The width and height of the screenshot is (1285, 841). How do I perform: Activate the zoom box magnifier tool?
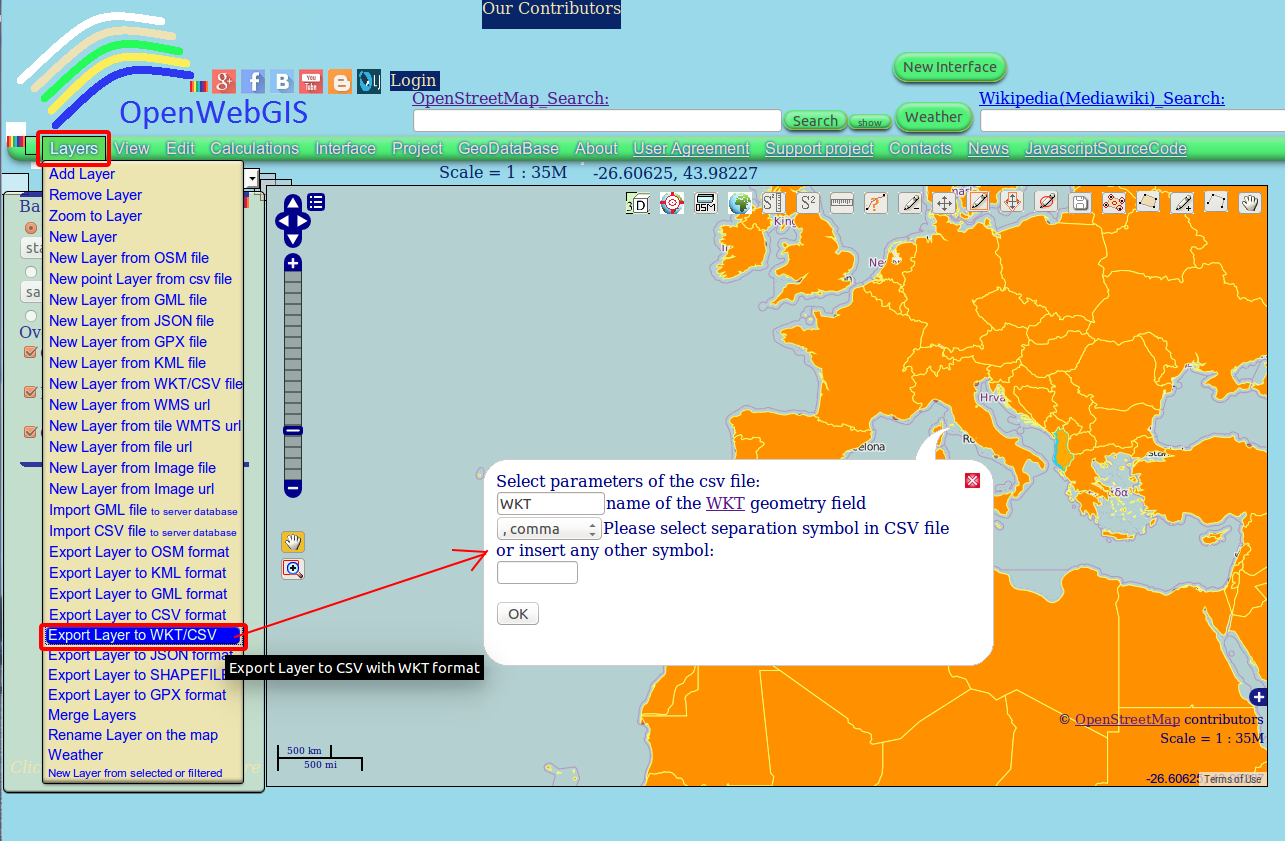click(293, 568)
